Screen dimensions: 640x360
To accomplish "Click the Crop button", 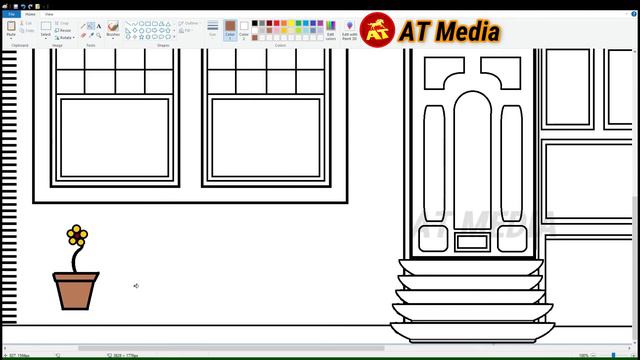I will click(62, 23).
